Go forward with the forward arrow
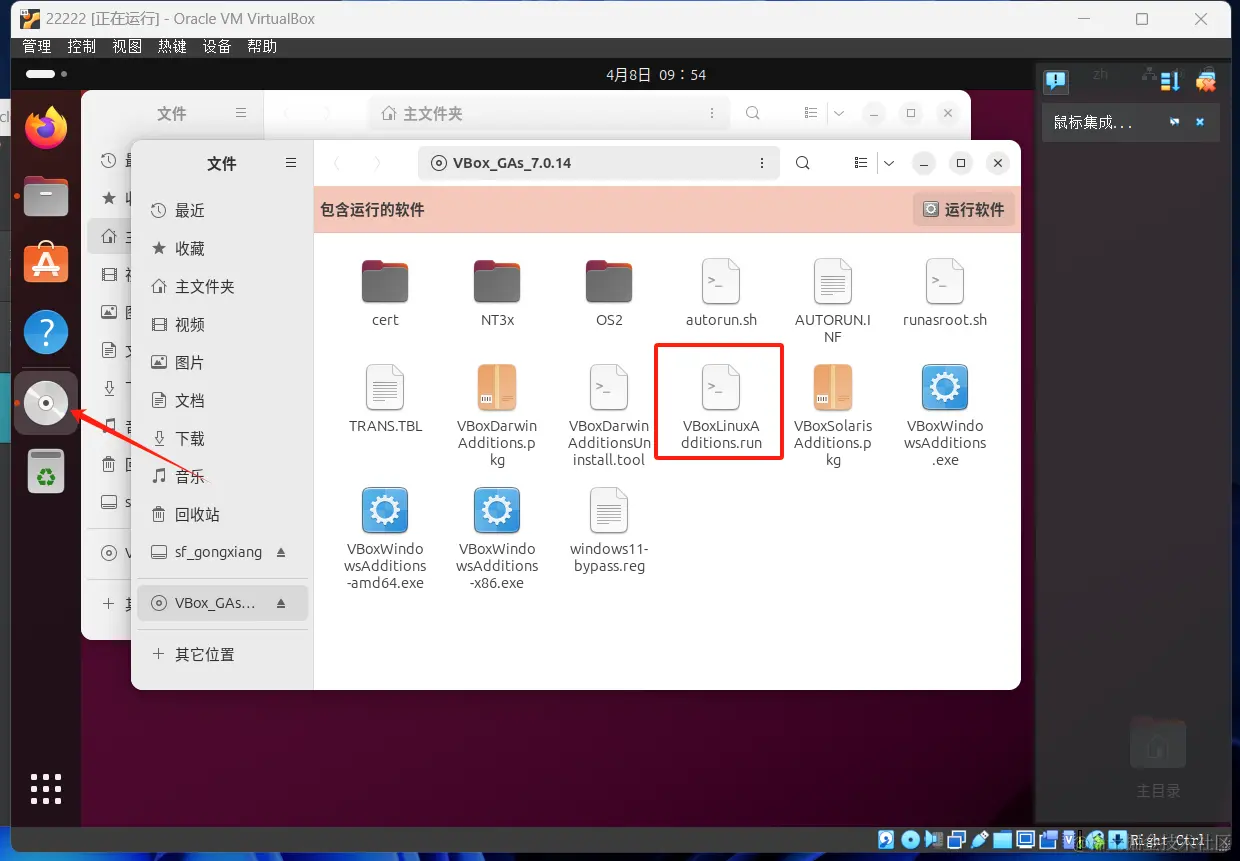 (377, 163)
